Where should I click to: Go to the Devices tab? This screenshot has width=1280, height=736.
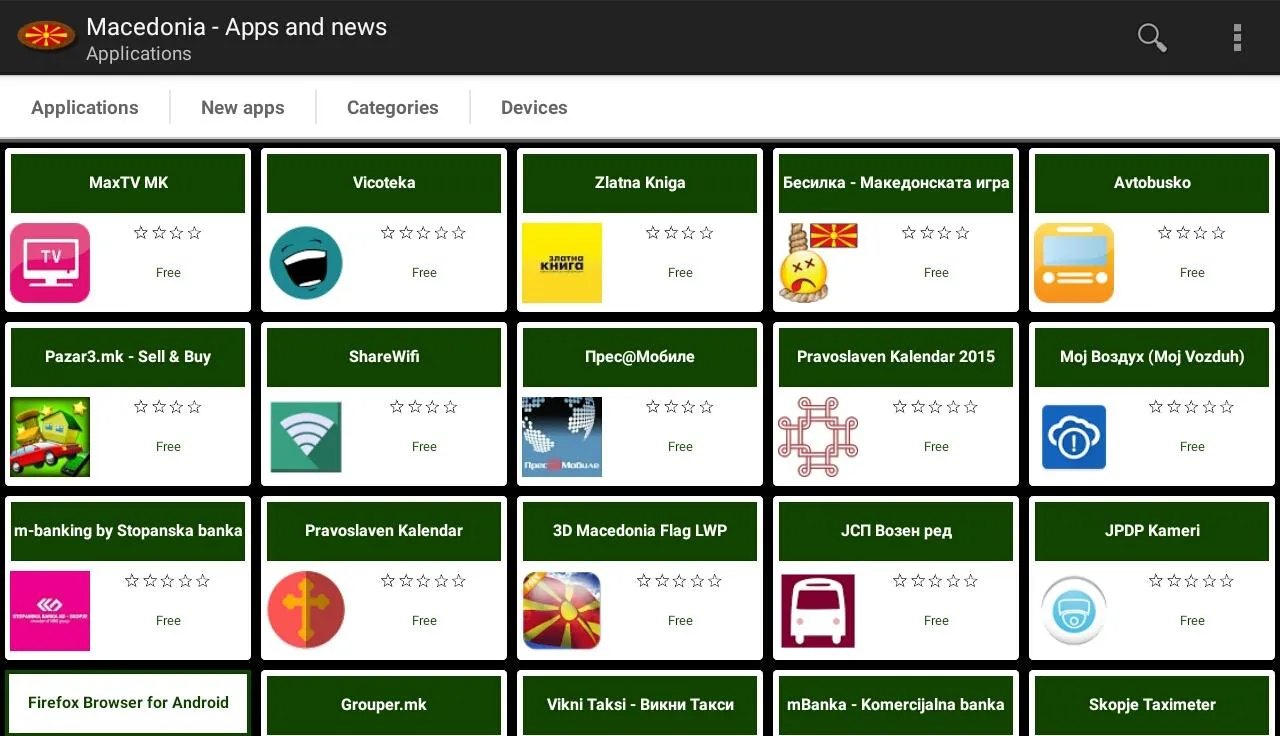coord(534,108)
